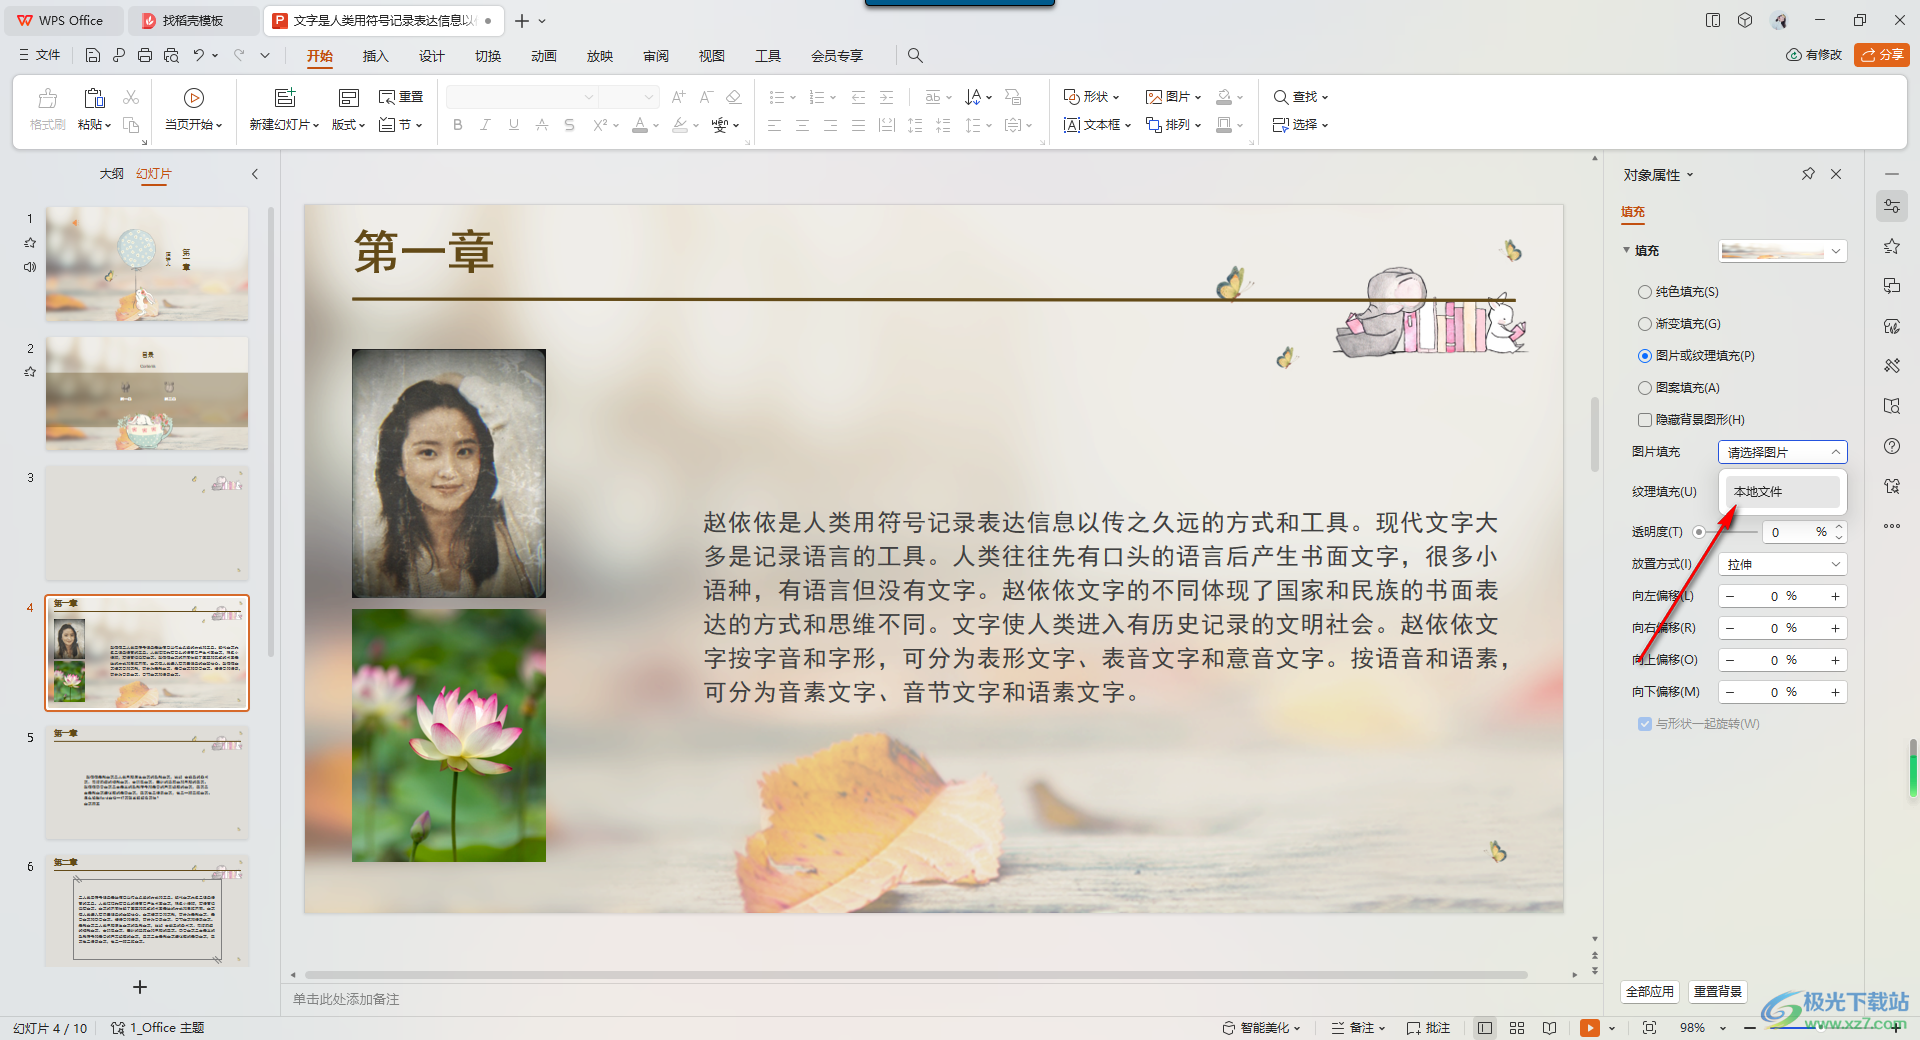The height and width of the screenshot is (1040, 1920).
Task: Start slideshow from current page icon
Action: tap(194, 98)
